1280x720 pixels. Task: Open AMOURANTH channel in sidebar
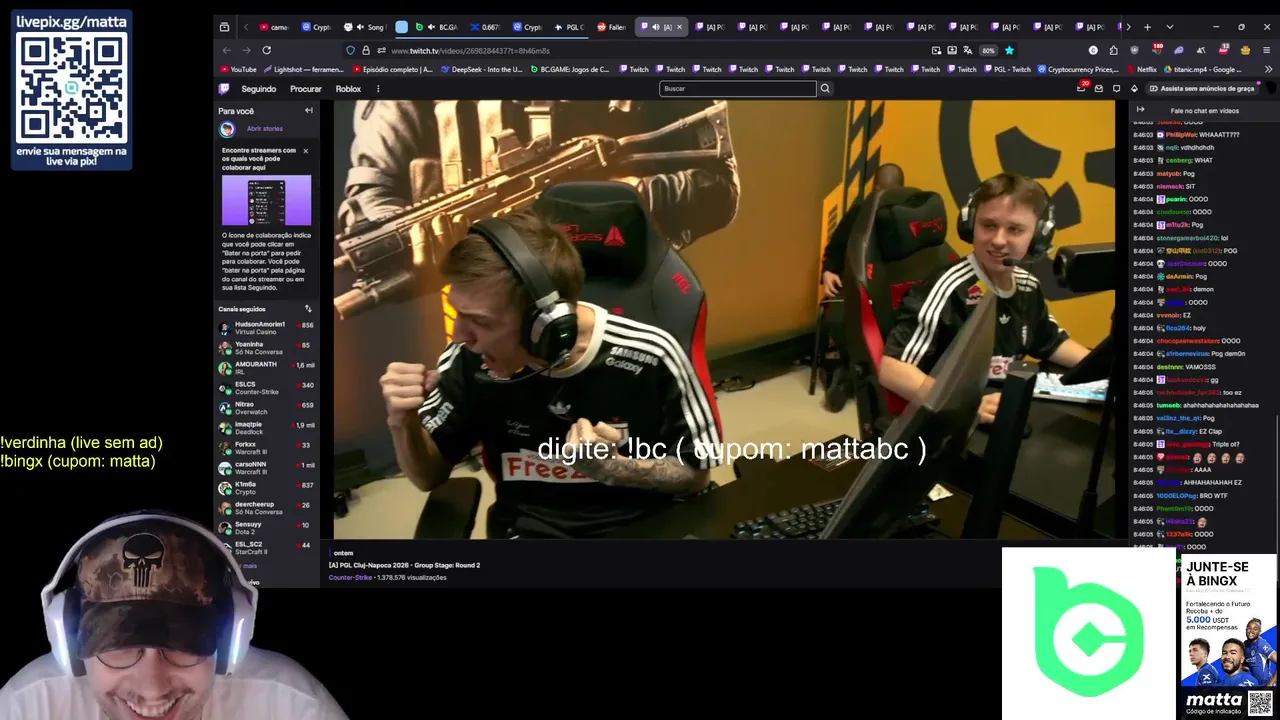pos(266,368)
